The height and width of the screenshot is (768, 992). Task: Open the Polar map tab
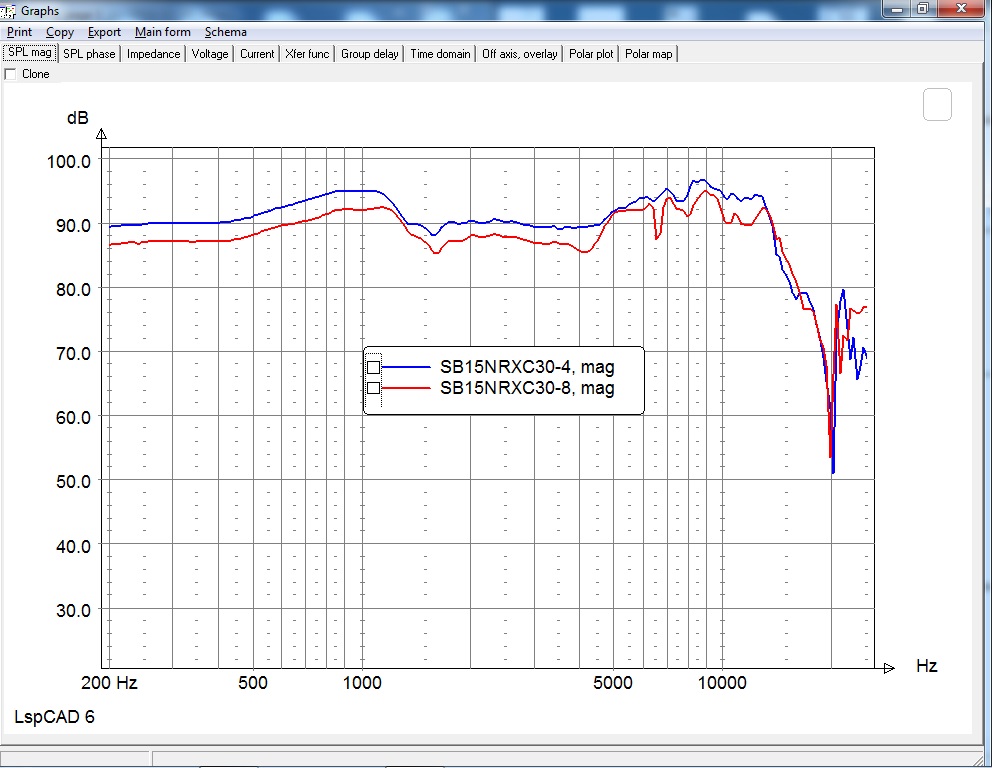pyautogui.click(x=648, y=54)
